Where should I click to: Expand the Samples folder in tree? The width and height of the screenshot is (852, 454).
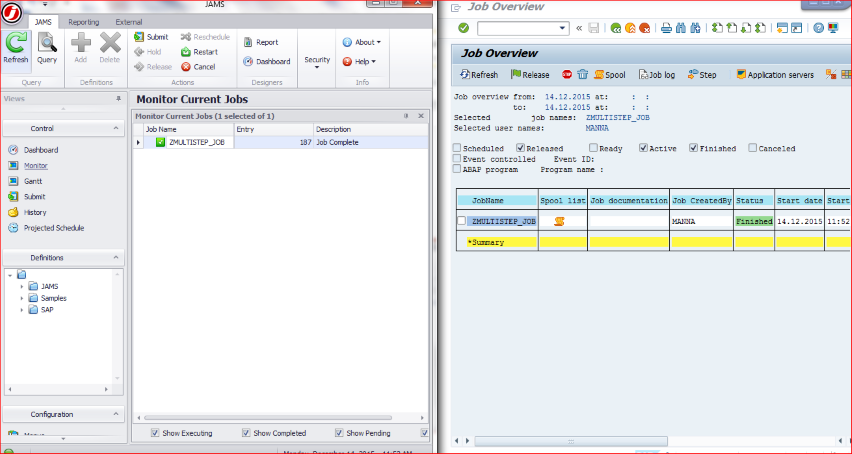[x=22, y=298]
